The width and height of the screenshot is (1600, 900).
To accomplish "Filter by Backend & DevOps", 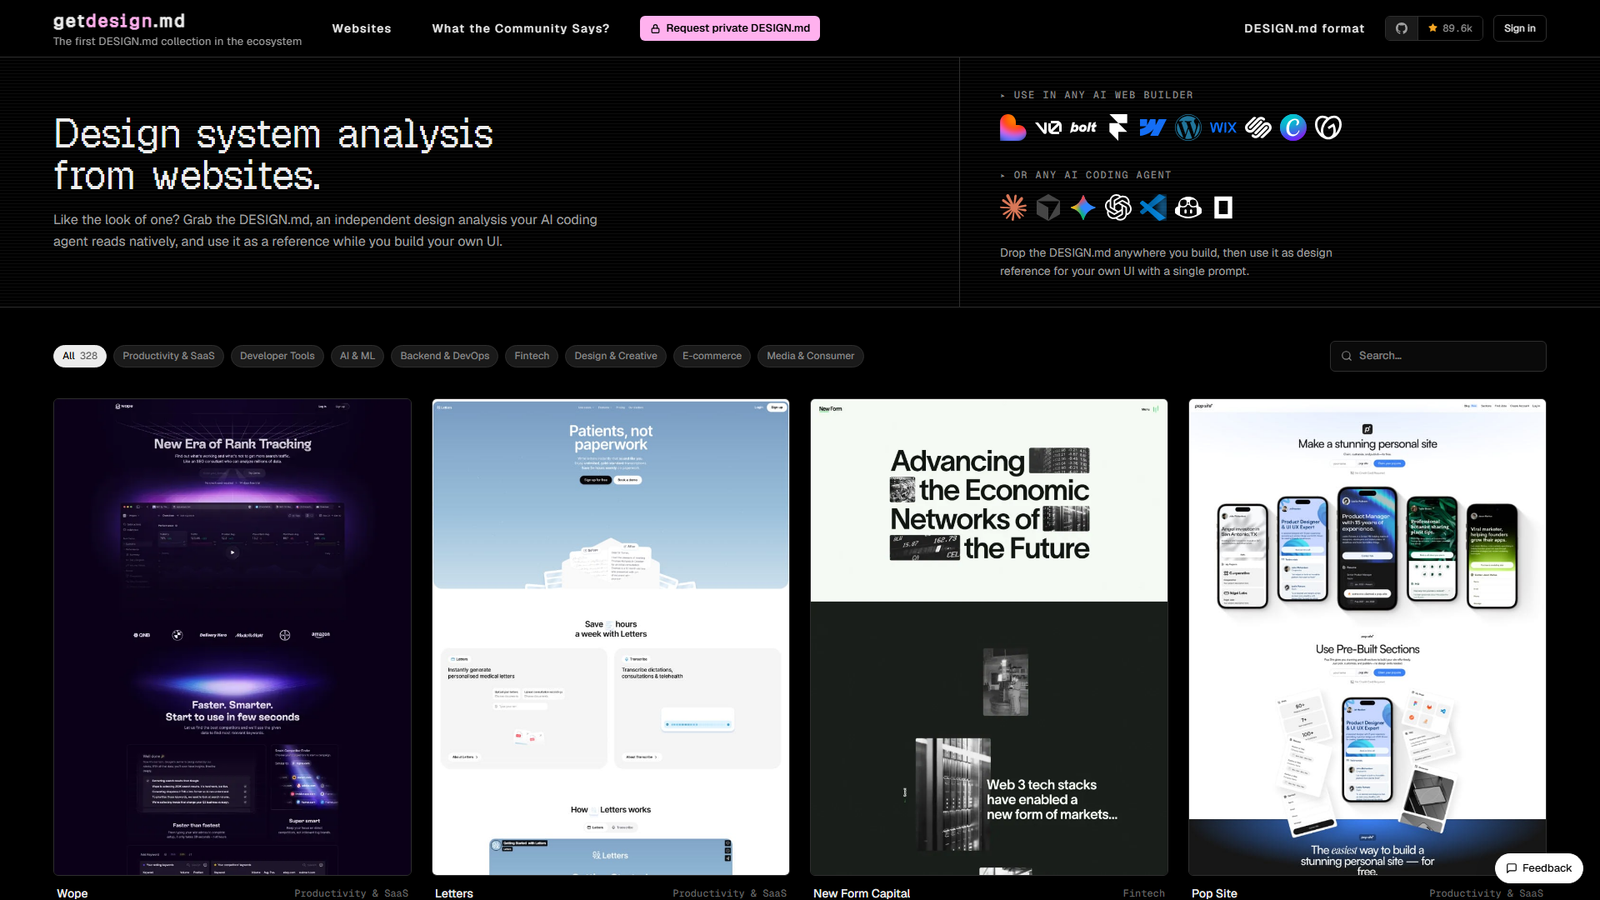I will [x=445, y=356].
